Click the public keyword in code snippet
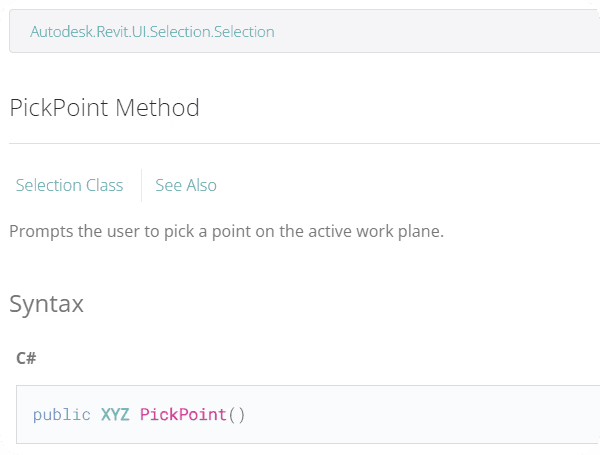The image size is (600, 455). coord(62,415)
